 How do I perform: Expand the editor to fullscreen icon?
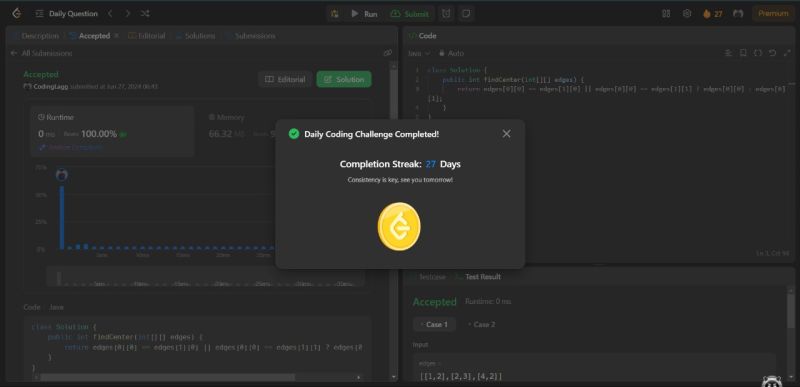pyautogui.click(x=787, y=53)
